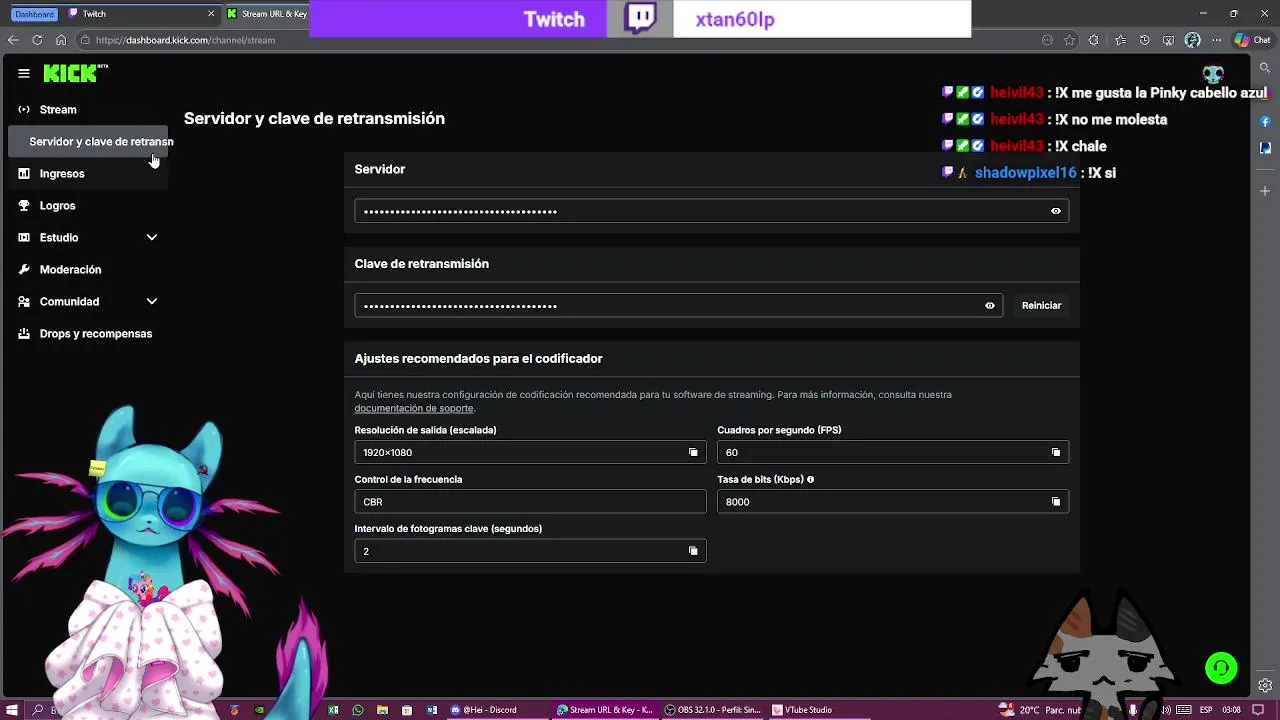
Task: Click shadowpixel16 username in chat overlay
Action: click(1026, 173)
